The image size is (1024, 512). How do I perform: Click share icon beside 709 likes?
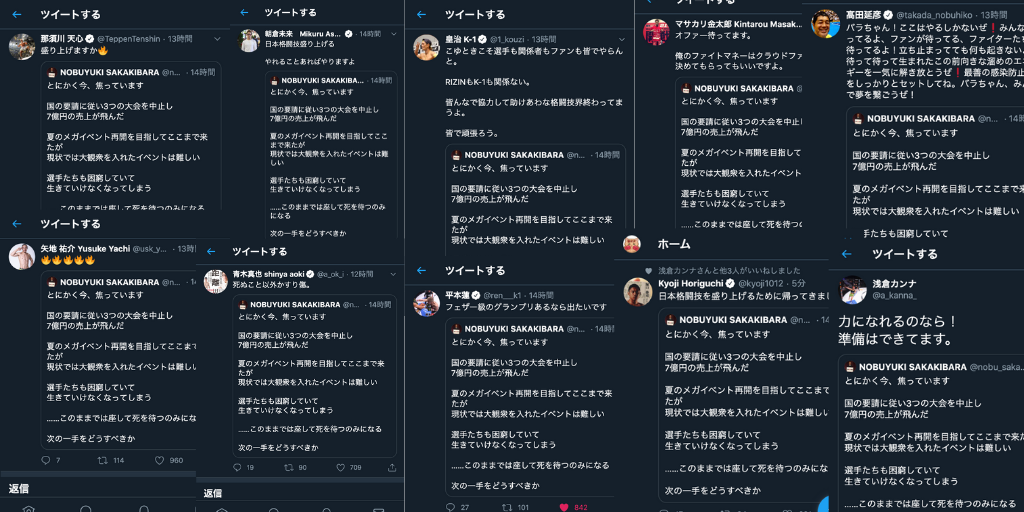tap(392, 468)
